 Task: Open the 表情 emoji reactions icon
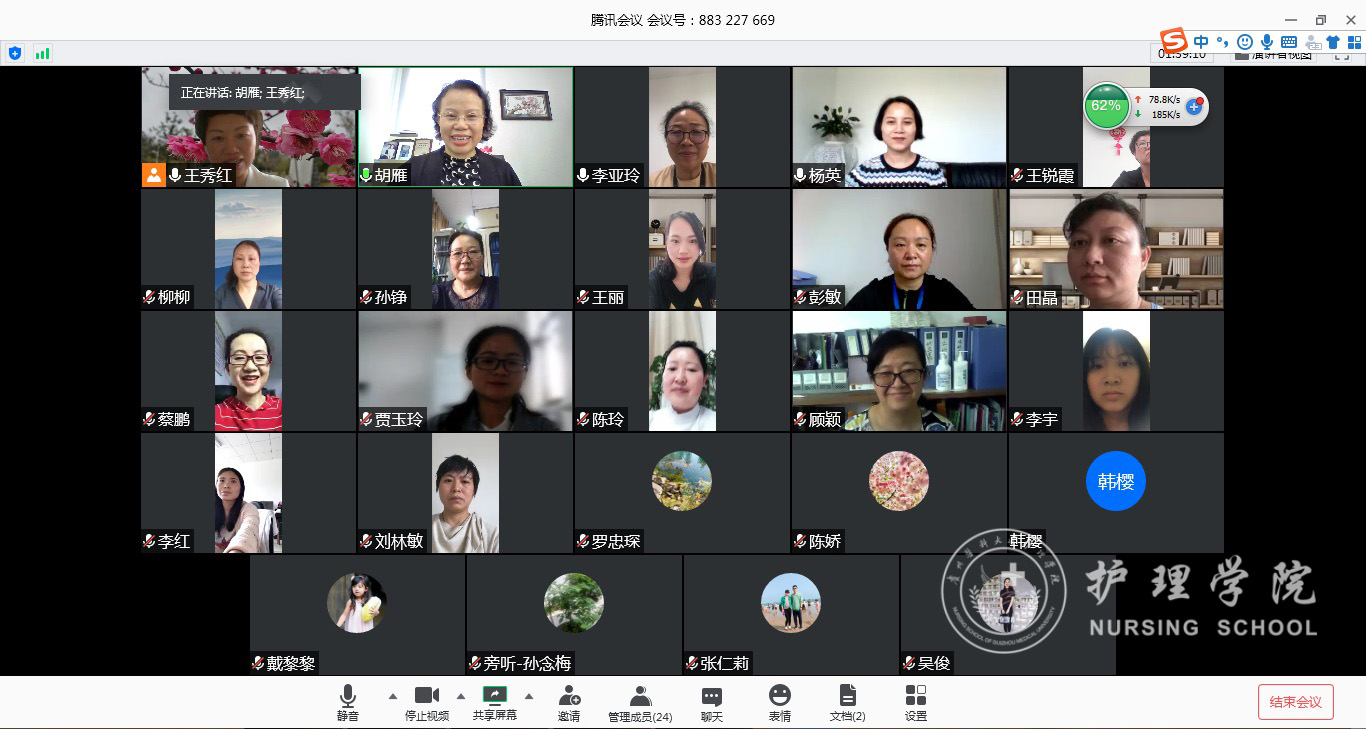(x=780, y=702)
